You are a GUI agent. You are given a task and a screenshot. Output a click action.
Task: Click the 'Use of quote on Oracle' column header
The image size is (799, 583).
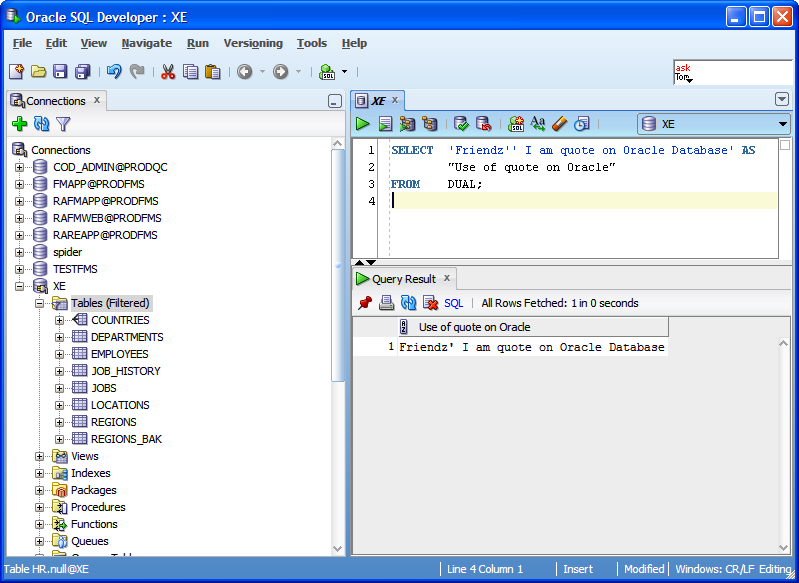(x=474, y=327)
